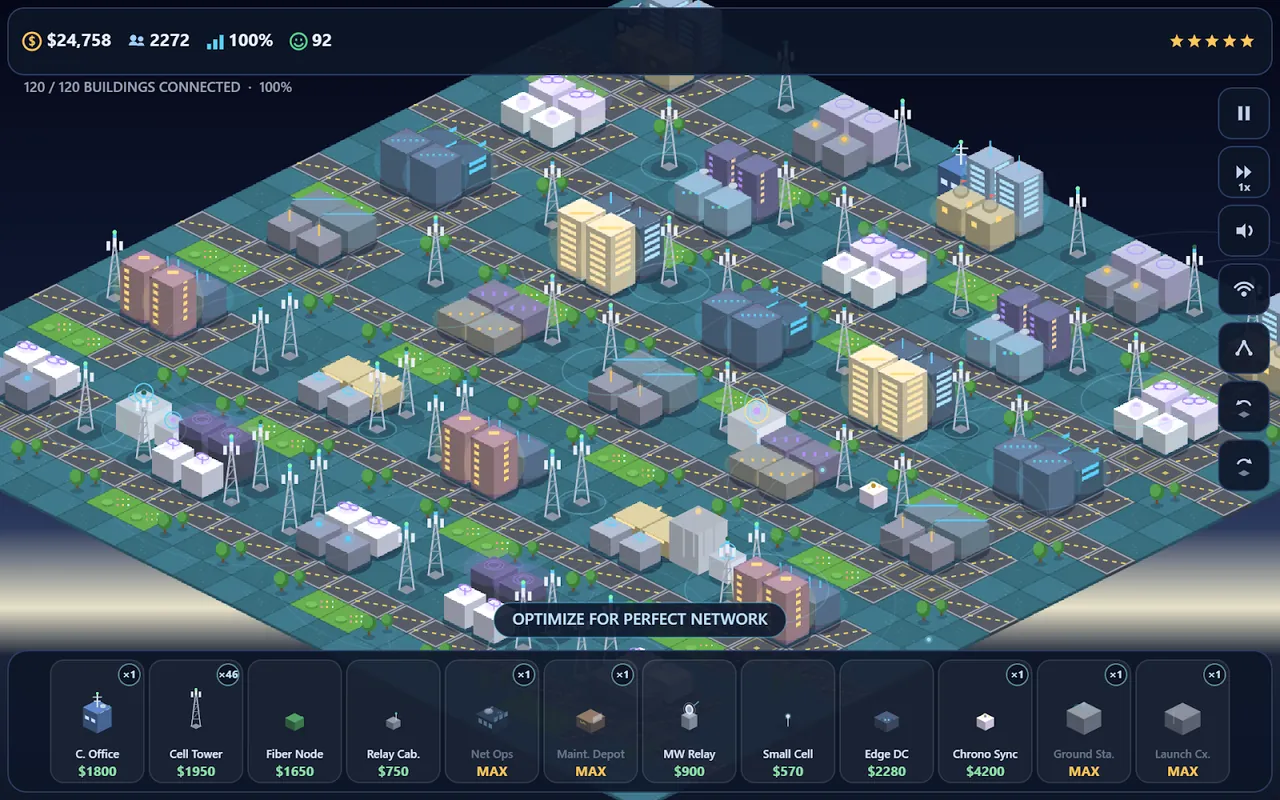Choose the Small Cell build item
Screen dimensions: 1280x800
(788, 721)
